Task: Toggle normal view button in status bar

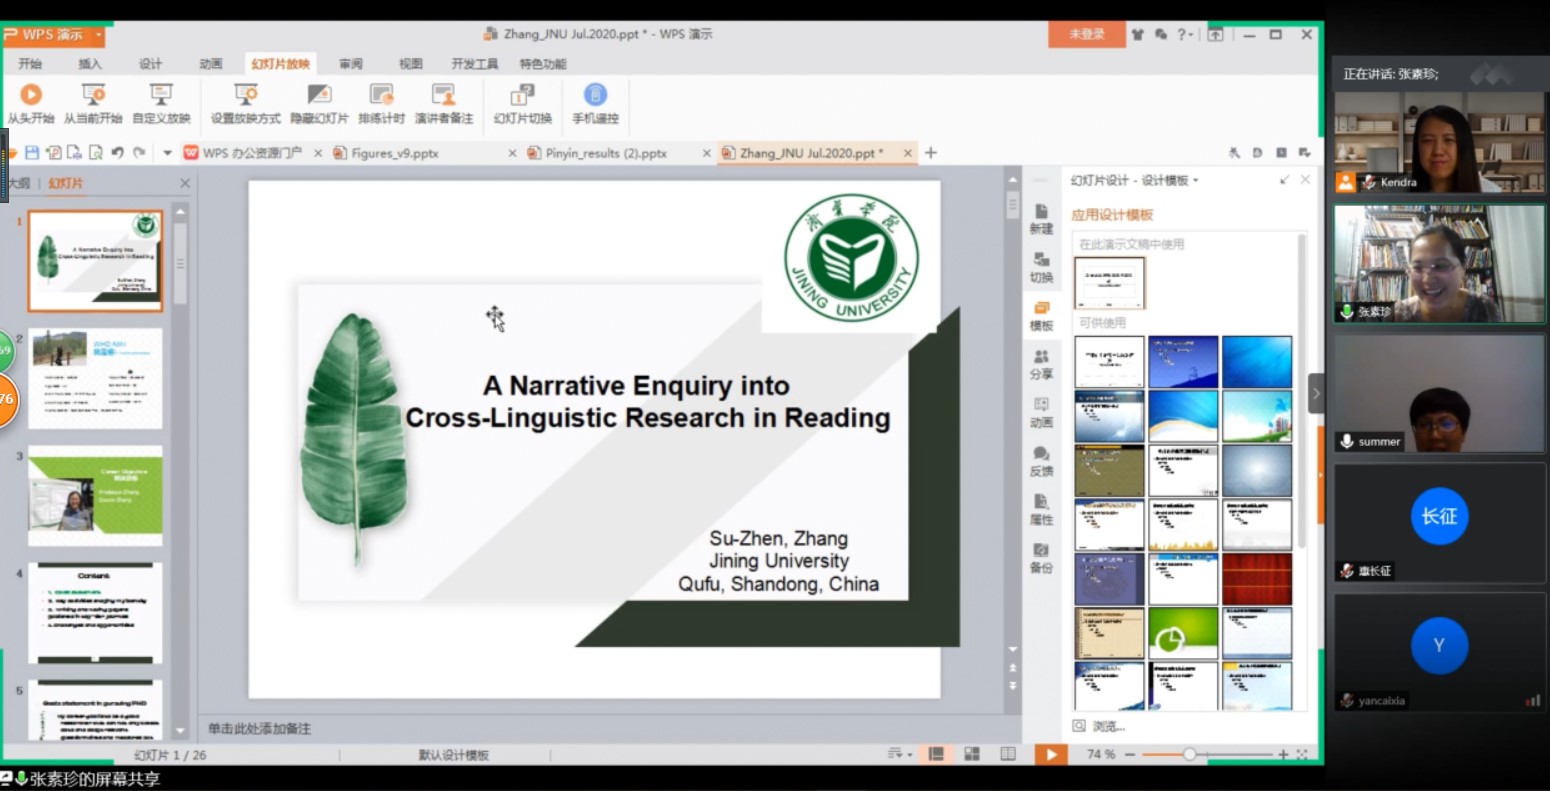Action: 937,754
